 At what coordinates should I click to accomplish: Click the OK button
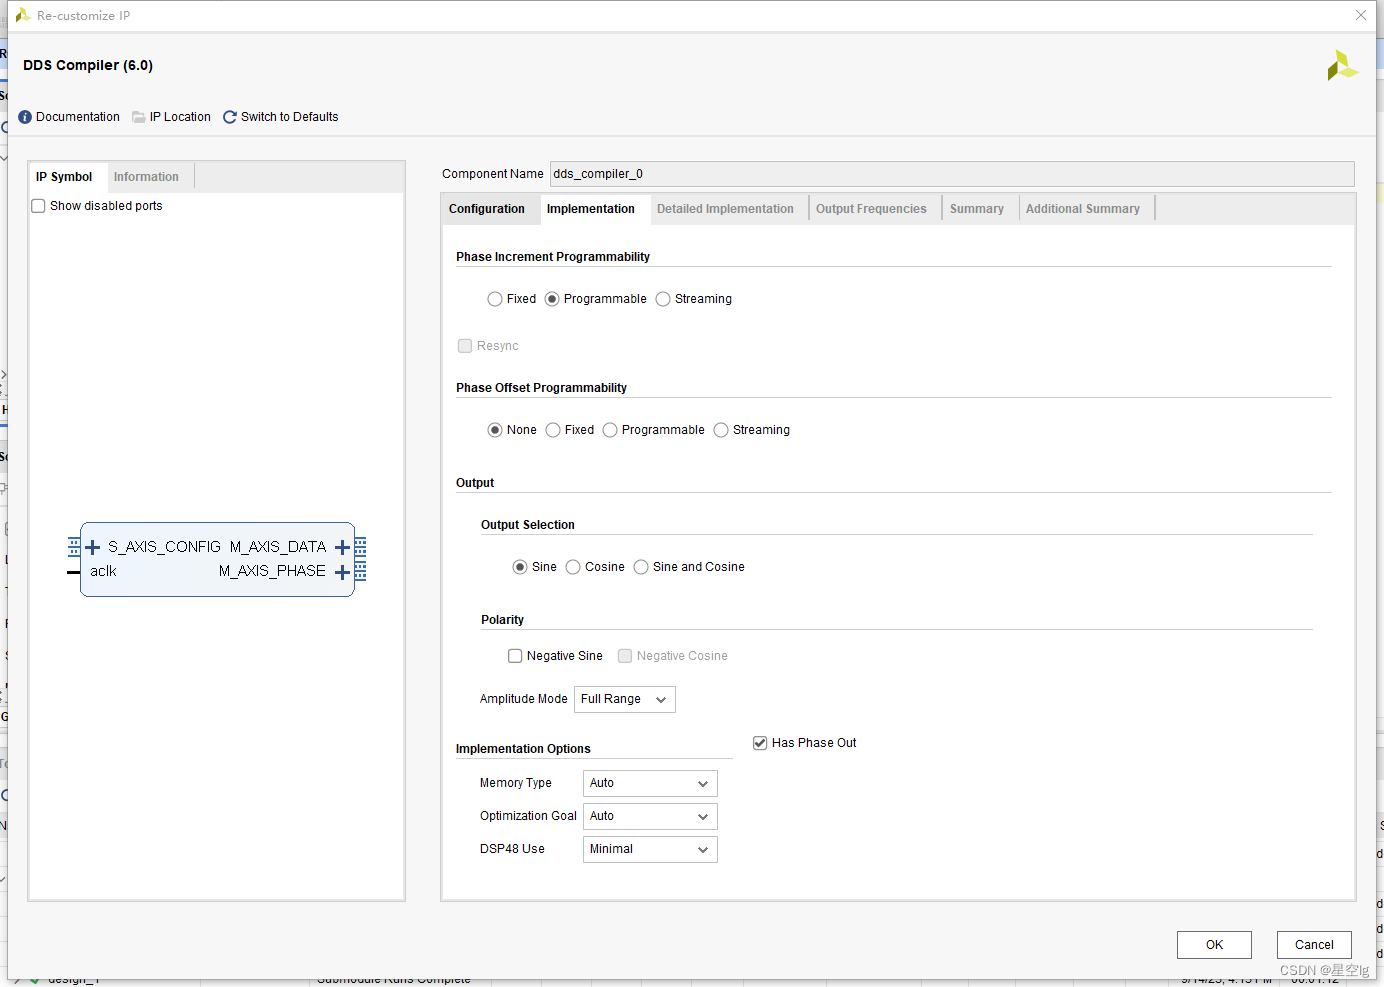pyautogui.click(x=1214, y=945)
